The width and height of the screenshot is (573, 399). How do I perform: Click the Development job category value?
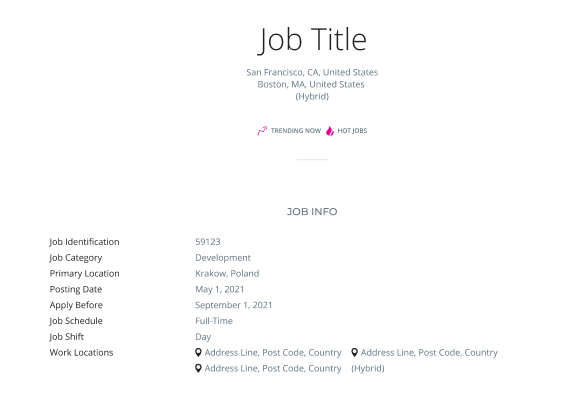[223, 258]
